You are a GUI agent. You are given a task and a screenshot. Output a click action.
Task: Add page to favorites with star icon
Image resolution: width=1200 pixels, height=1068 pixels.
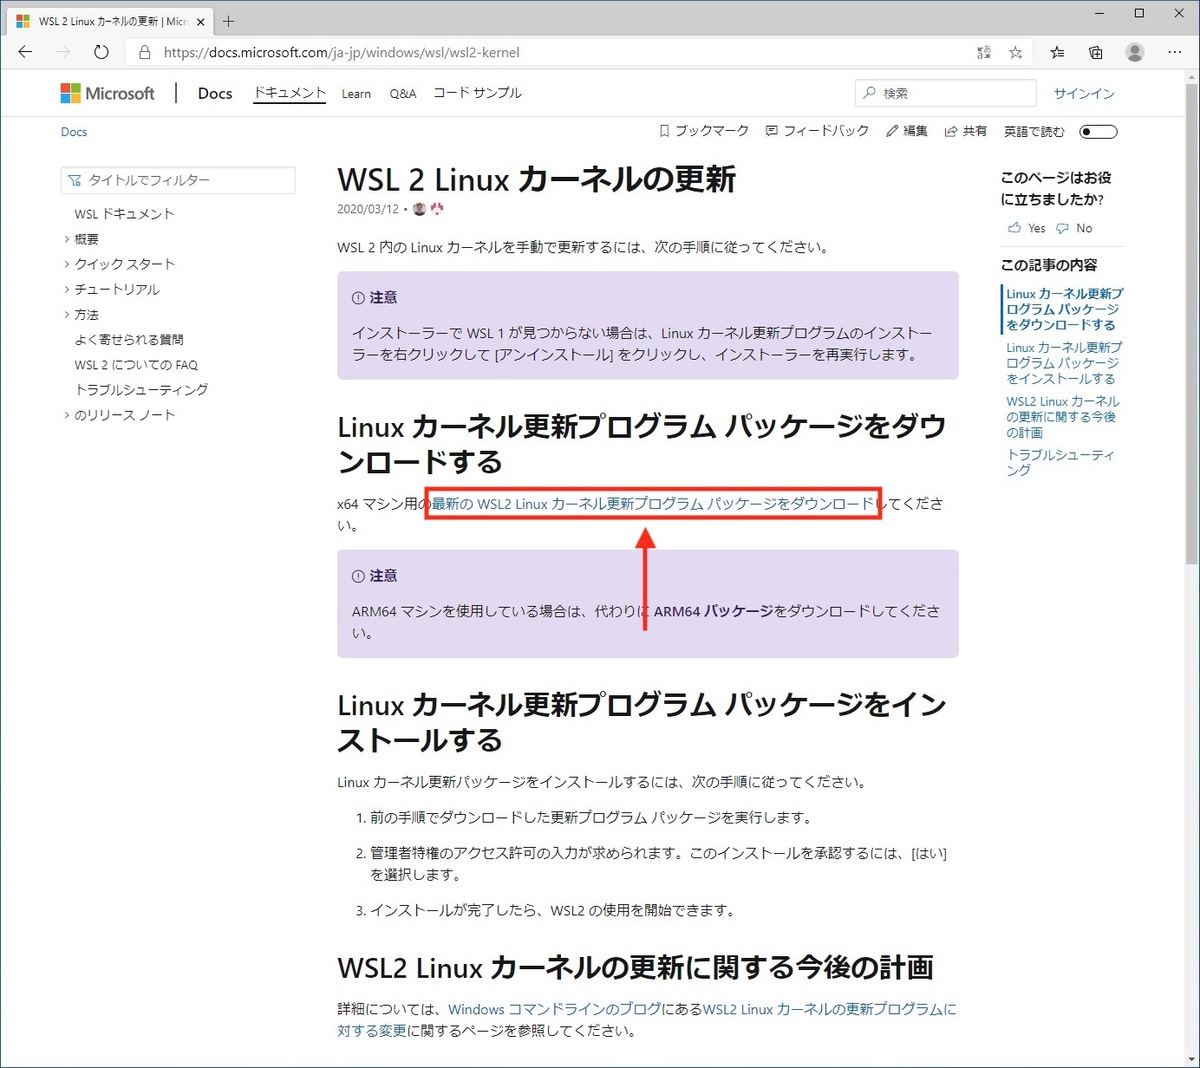[x=1016, y=52]
